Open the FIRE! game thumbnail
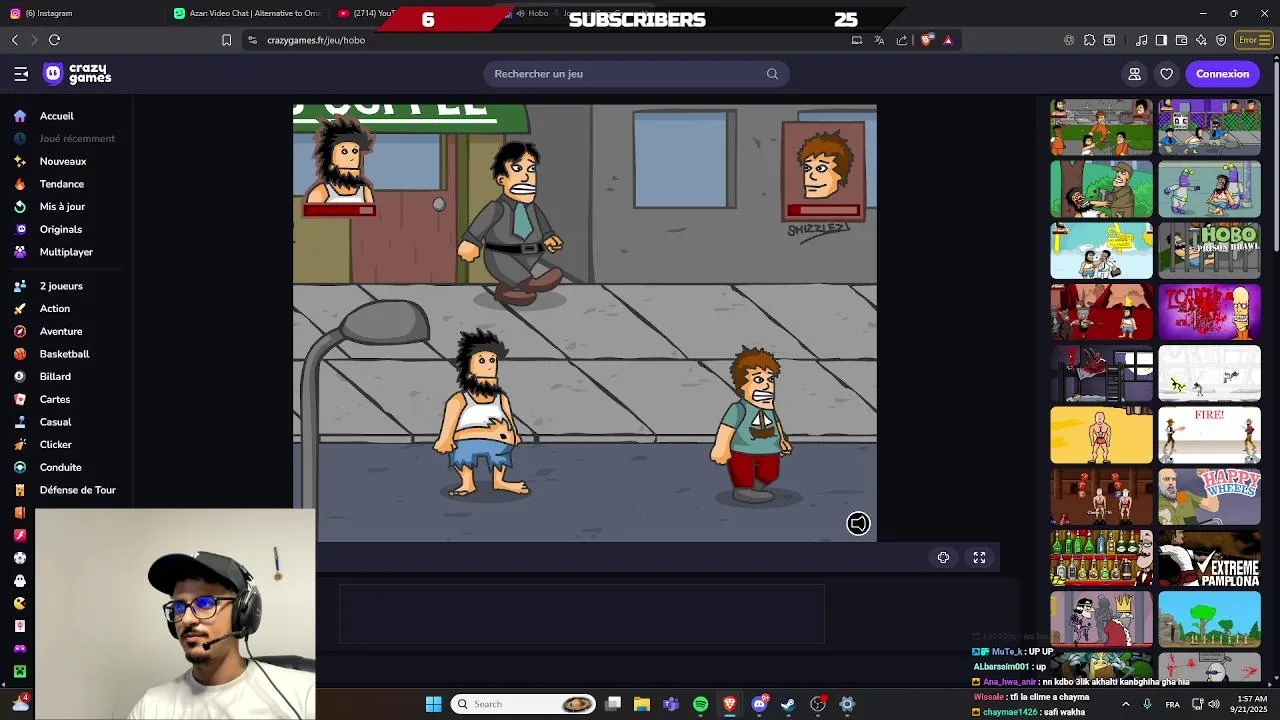The width and height of the screenshot is (1280, 720). [x=1209, y=435]
